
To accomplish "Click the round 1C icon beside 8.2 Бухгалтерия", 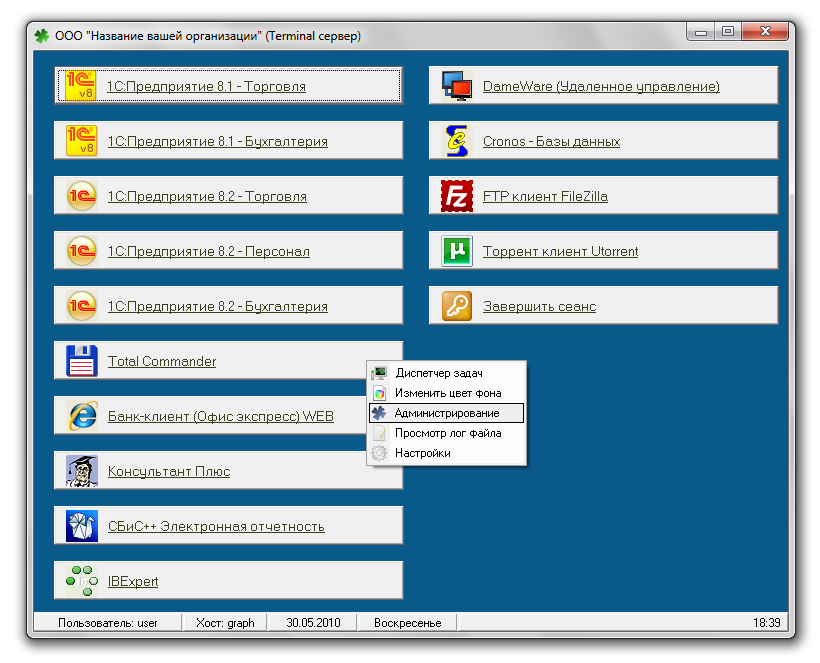I will click(x=82, y=306).
